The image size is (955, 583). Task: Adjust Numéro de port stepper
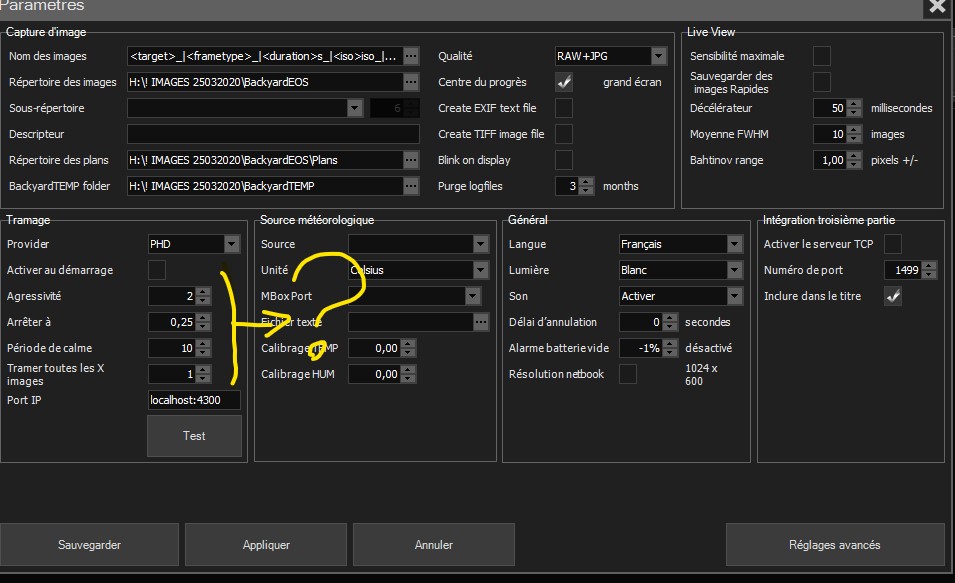tap(929, 270)
